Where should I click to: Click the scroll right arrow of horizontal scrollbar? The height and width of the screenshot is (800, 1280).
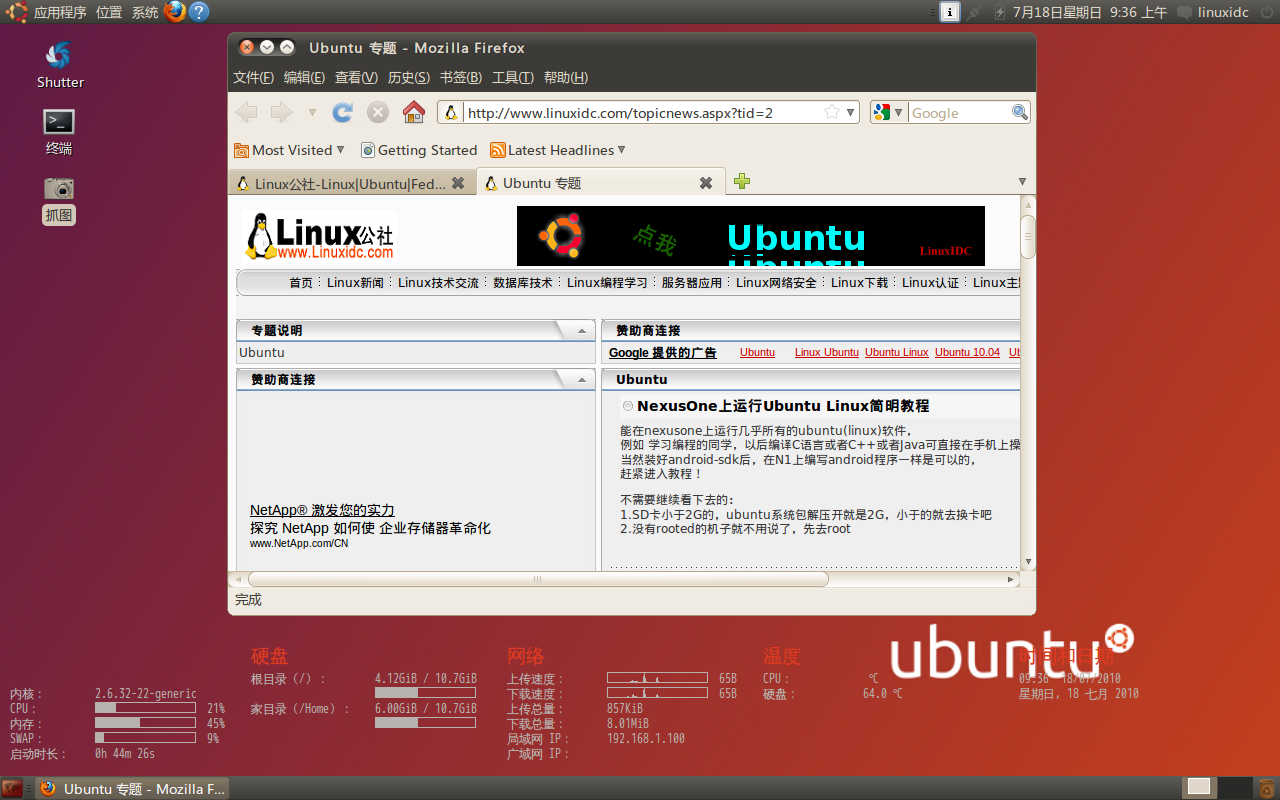pyautogui.click(x=1011, y=579)
